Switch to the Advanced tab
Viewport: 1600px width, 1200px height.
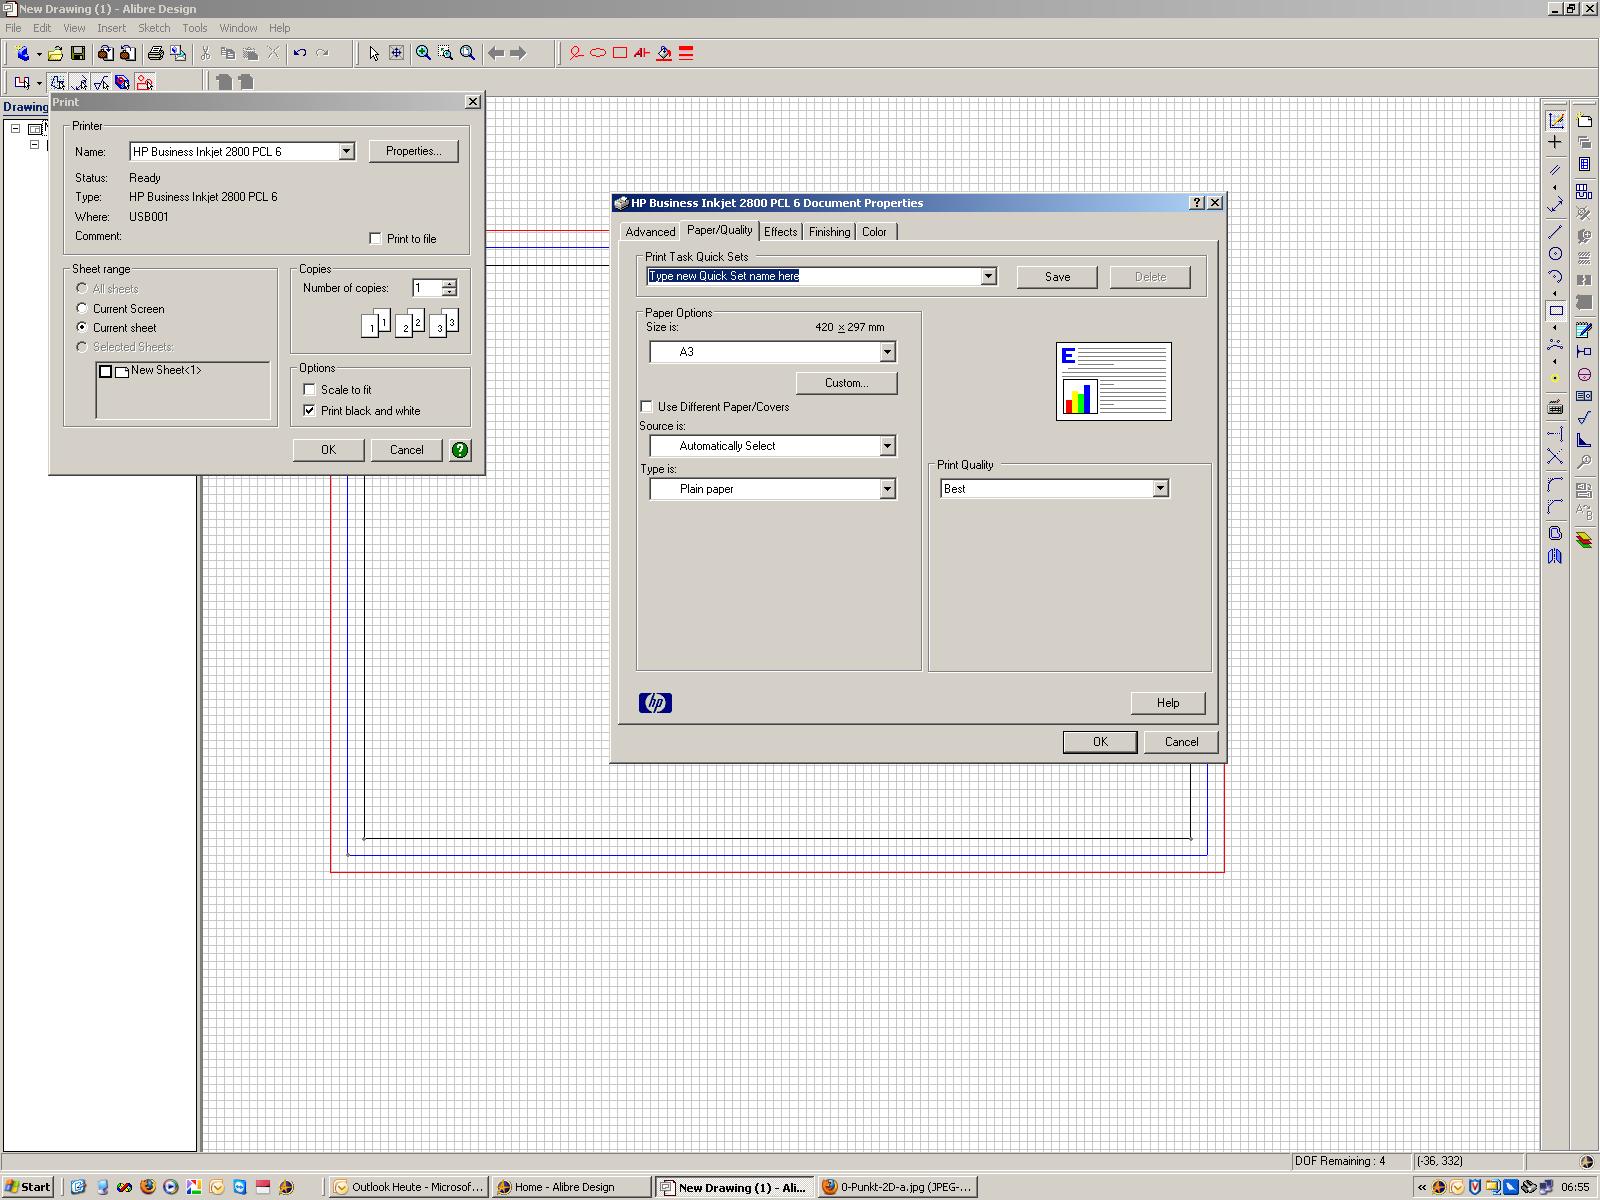tap(650, 232)
